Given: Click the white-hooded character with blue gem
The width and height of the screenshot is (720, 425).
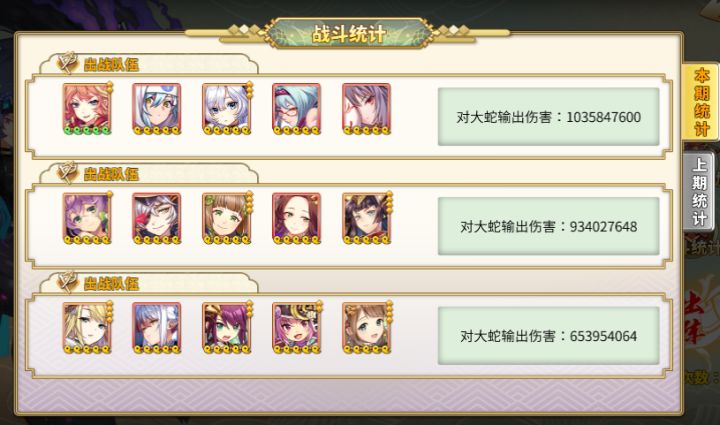Looking at the screenshot, I should click(x=157, y=109).
